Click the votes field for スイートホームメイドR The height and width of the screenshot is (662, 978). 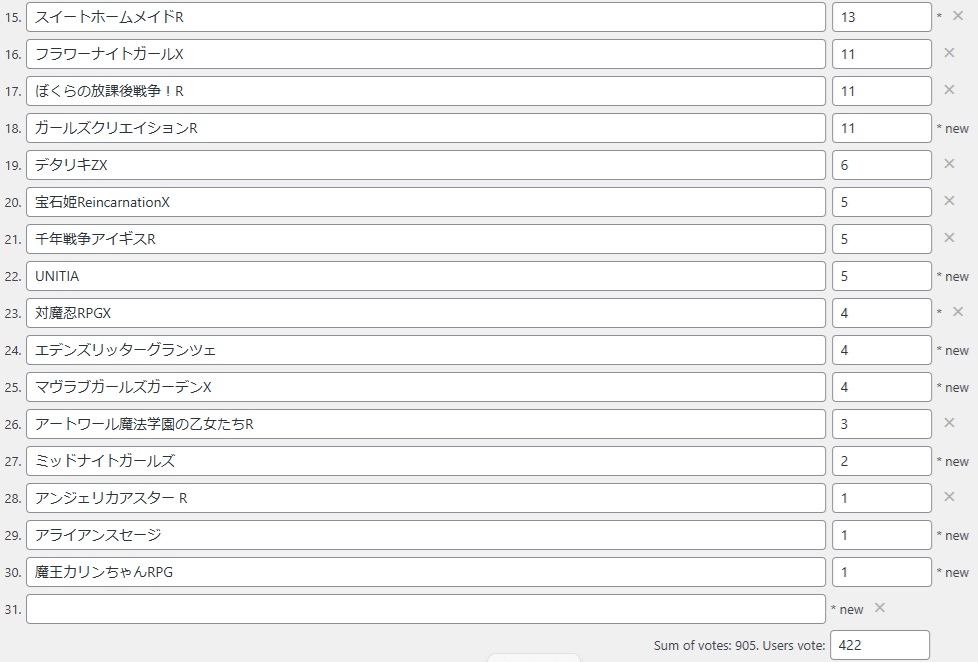tap(880, 17)
